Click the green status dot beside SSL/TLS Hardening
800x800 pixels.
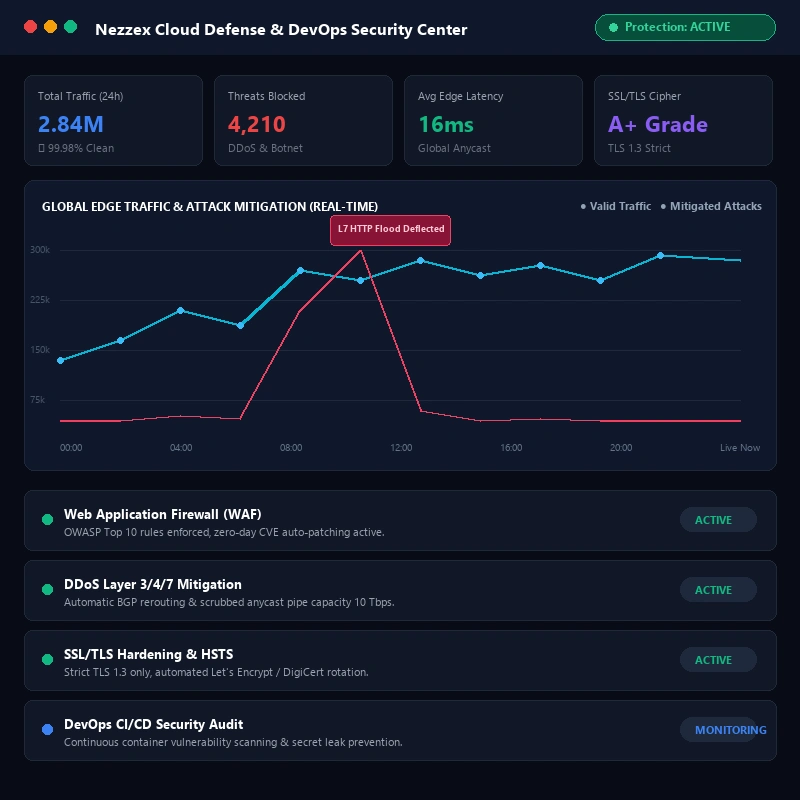coord(47,659)
